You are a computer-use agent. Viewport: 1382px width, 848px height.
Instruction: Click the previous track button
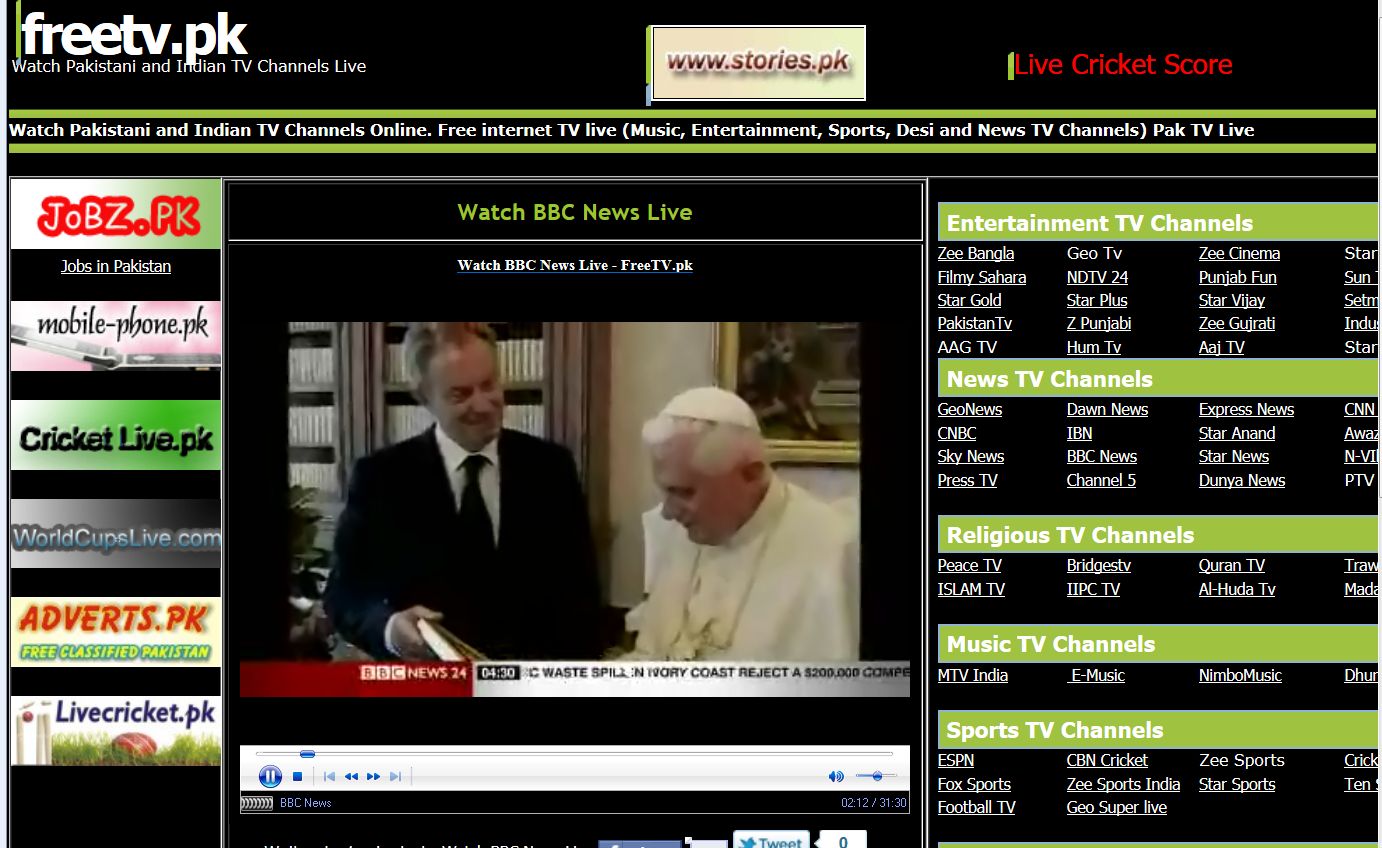(329, 776)
